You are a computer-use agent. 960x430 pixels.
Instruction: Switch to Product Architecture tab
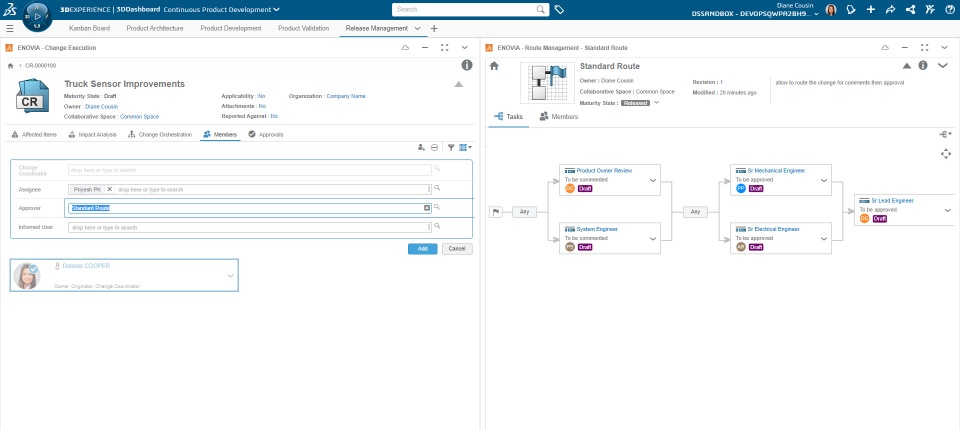(155, 28)
